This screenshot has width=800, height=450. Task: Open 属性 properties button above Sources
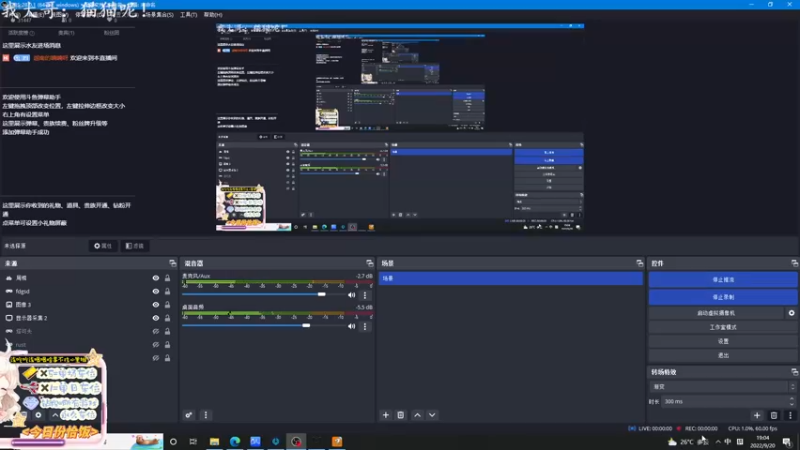(103, 246)
